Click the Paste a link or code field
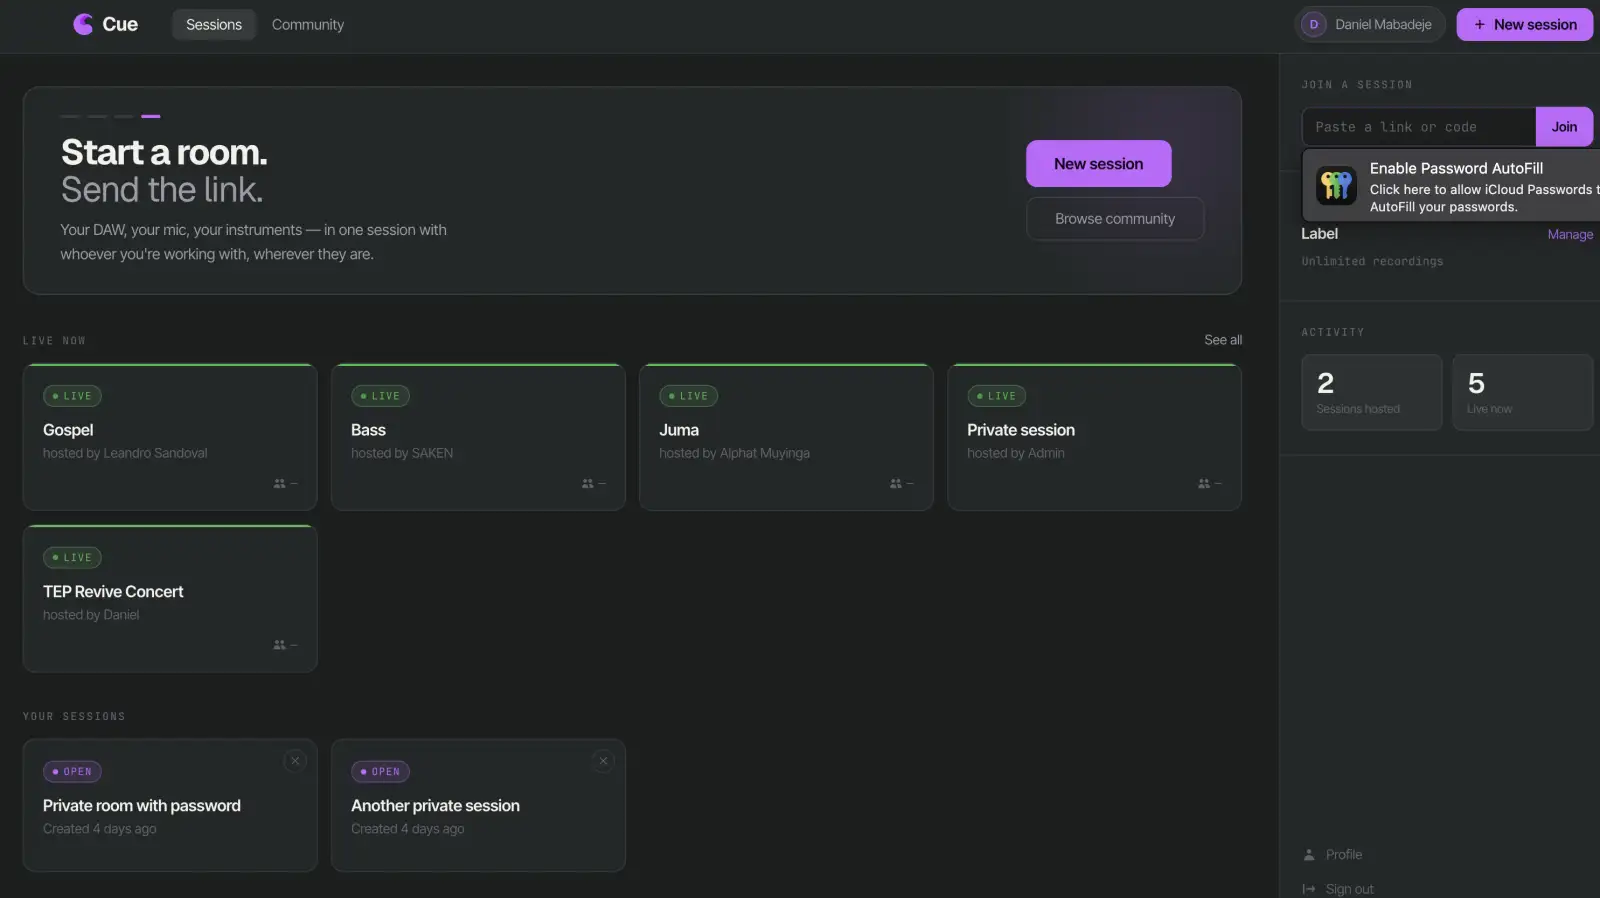Image resolution: width=1600 pixels, height=898 pixels. [1418, 127]
